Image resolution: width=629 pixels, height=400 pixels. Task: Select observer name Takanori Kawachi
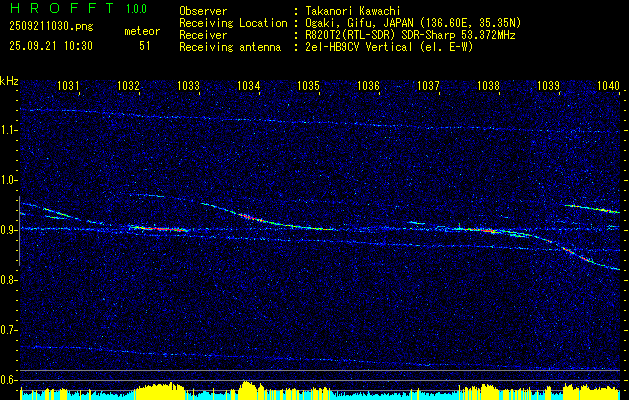click(x=353, y=11)
